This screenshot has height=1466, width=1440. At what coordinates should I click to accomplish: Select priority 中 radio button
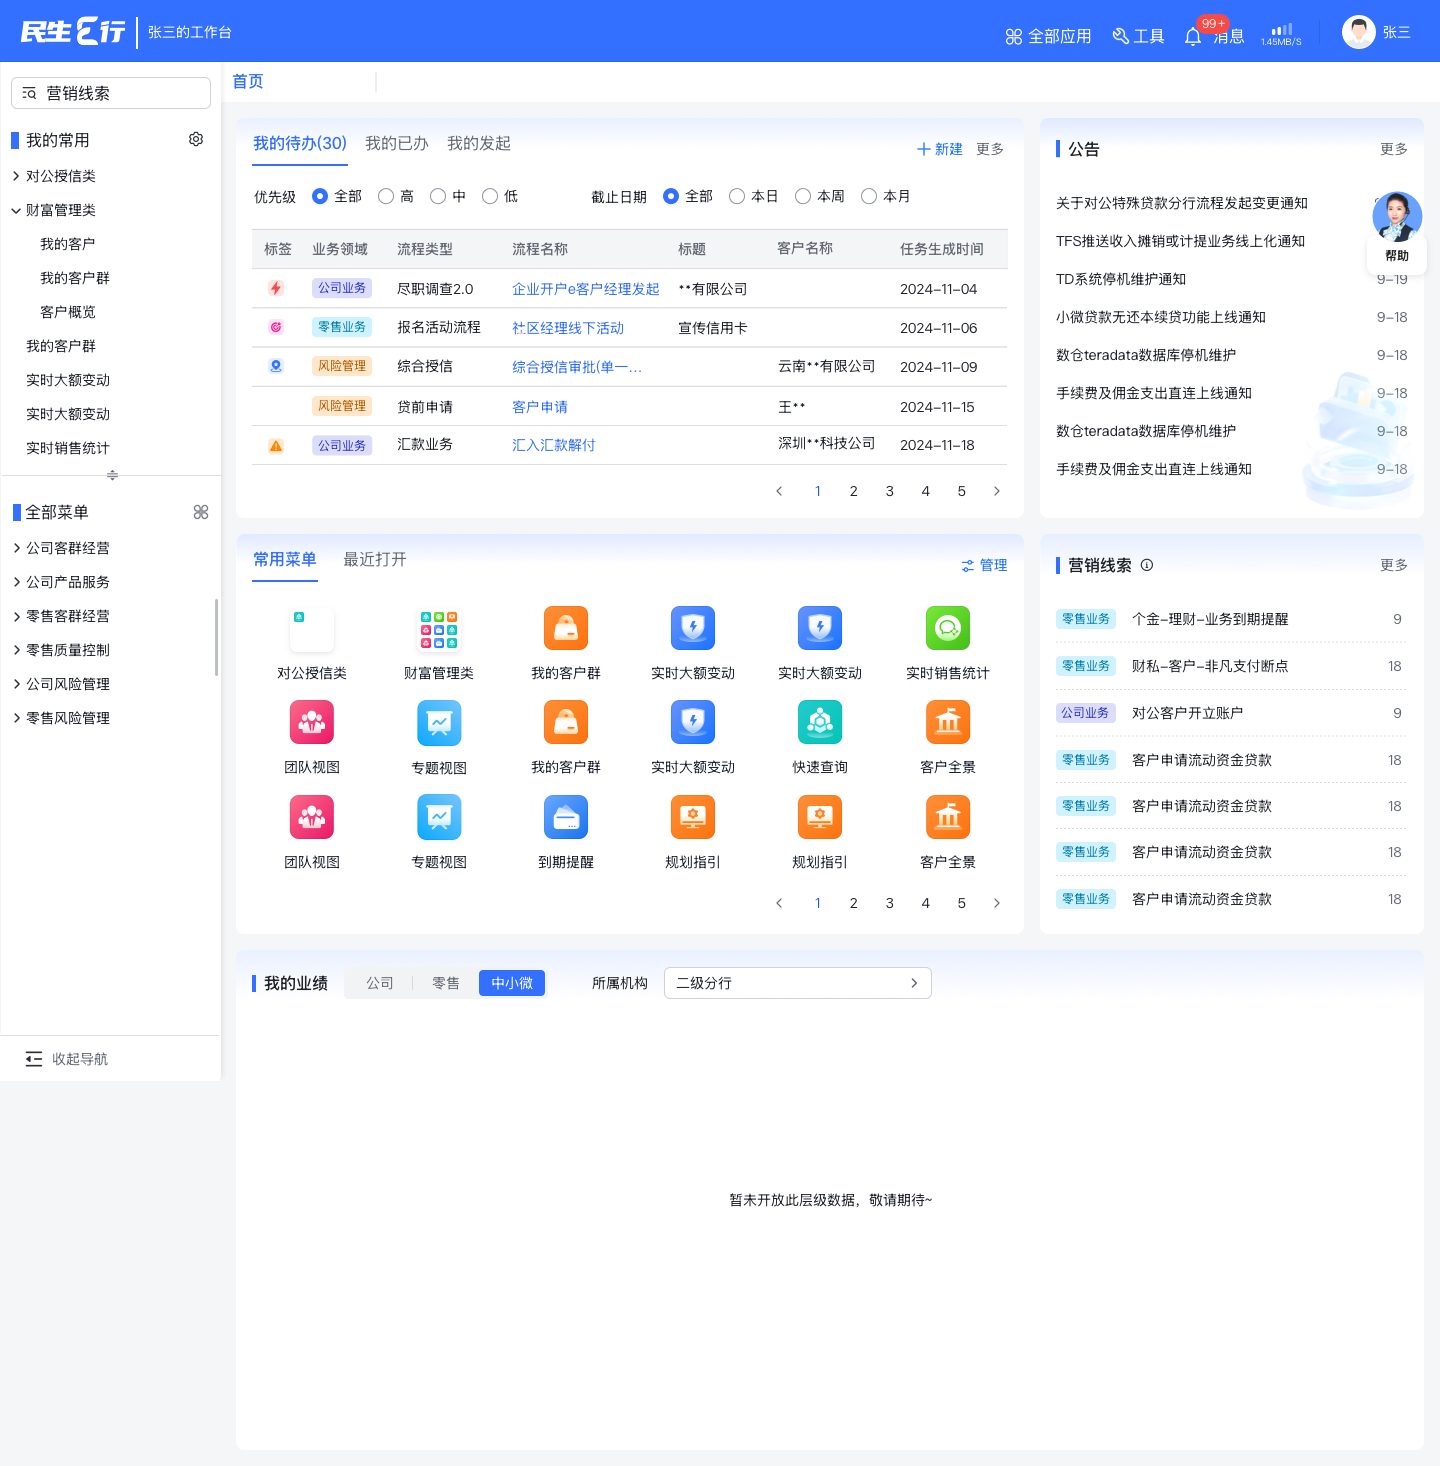(438, 197)
